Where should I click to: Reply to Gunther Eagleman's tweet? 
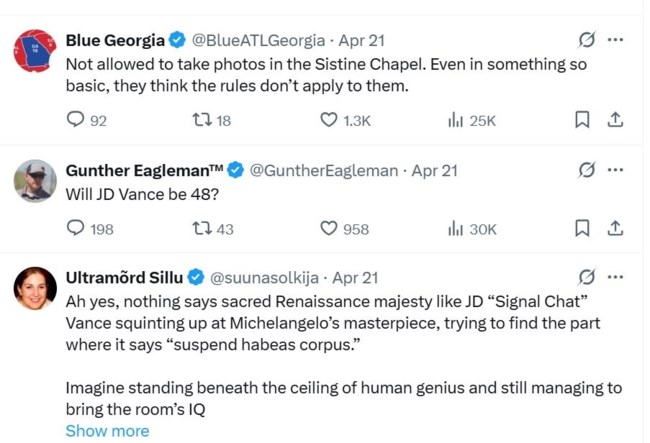point(76,229)
